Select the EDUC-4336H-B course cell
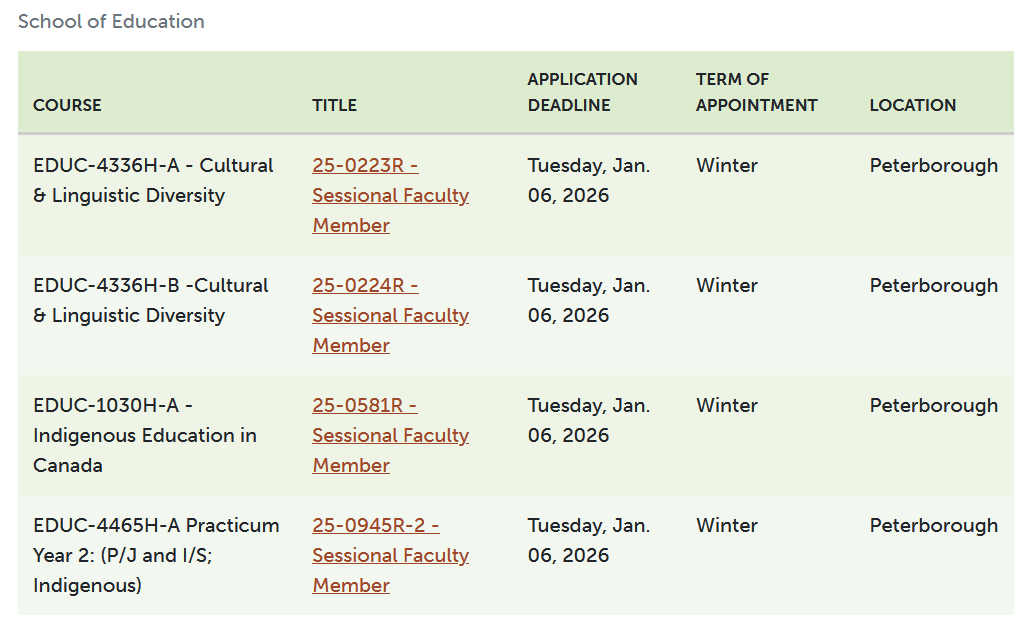 [150, 300]
